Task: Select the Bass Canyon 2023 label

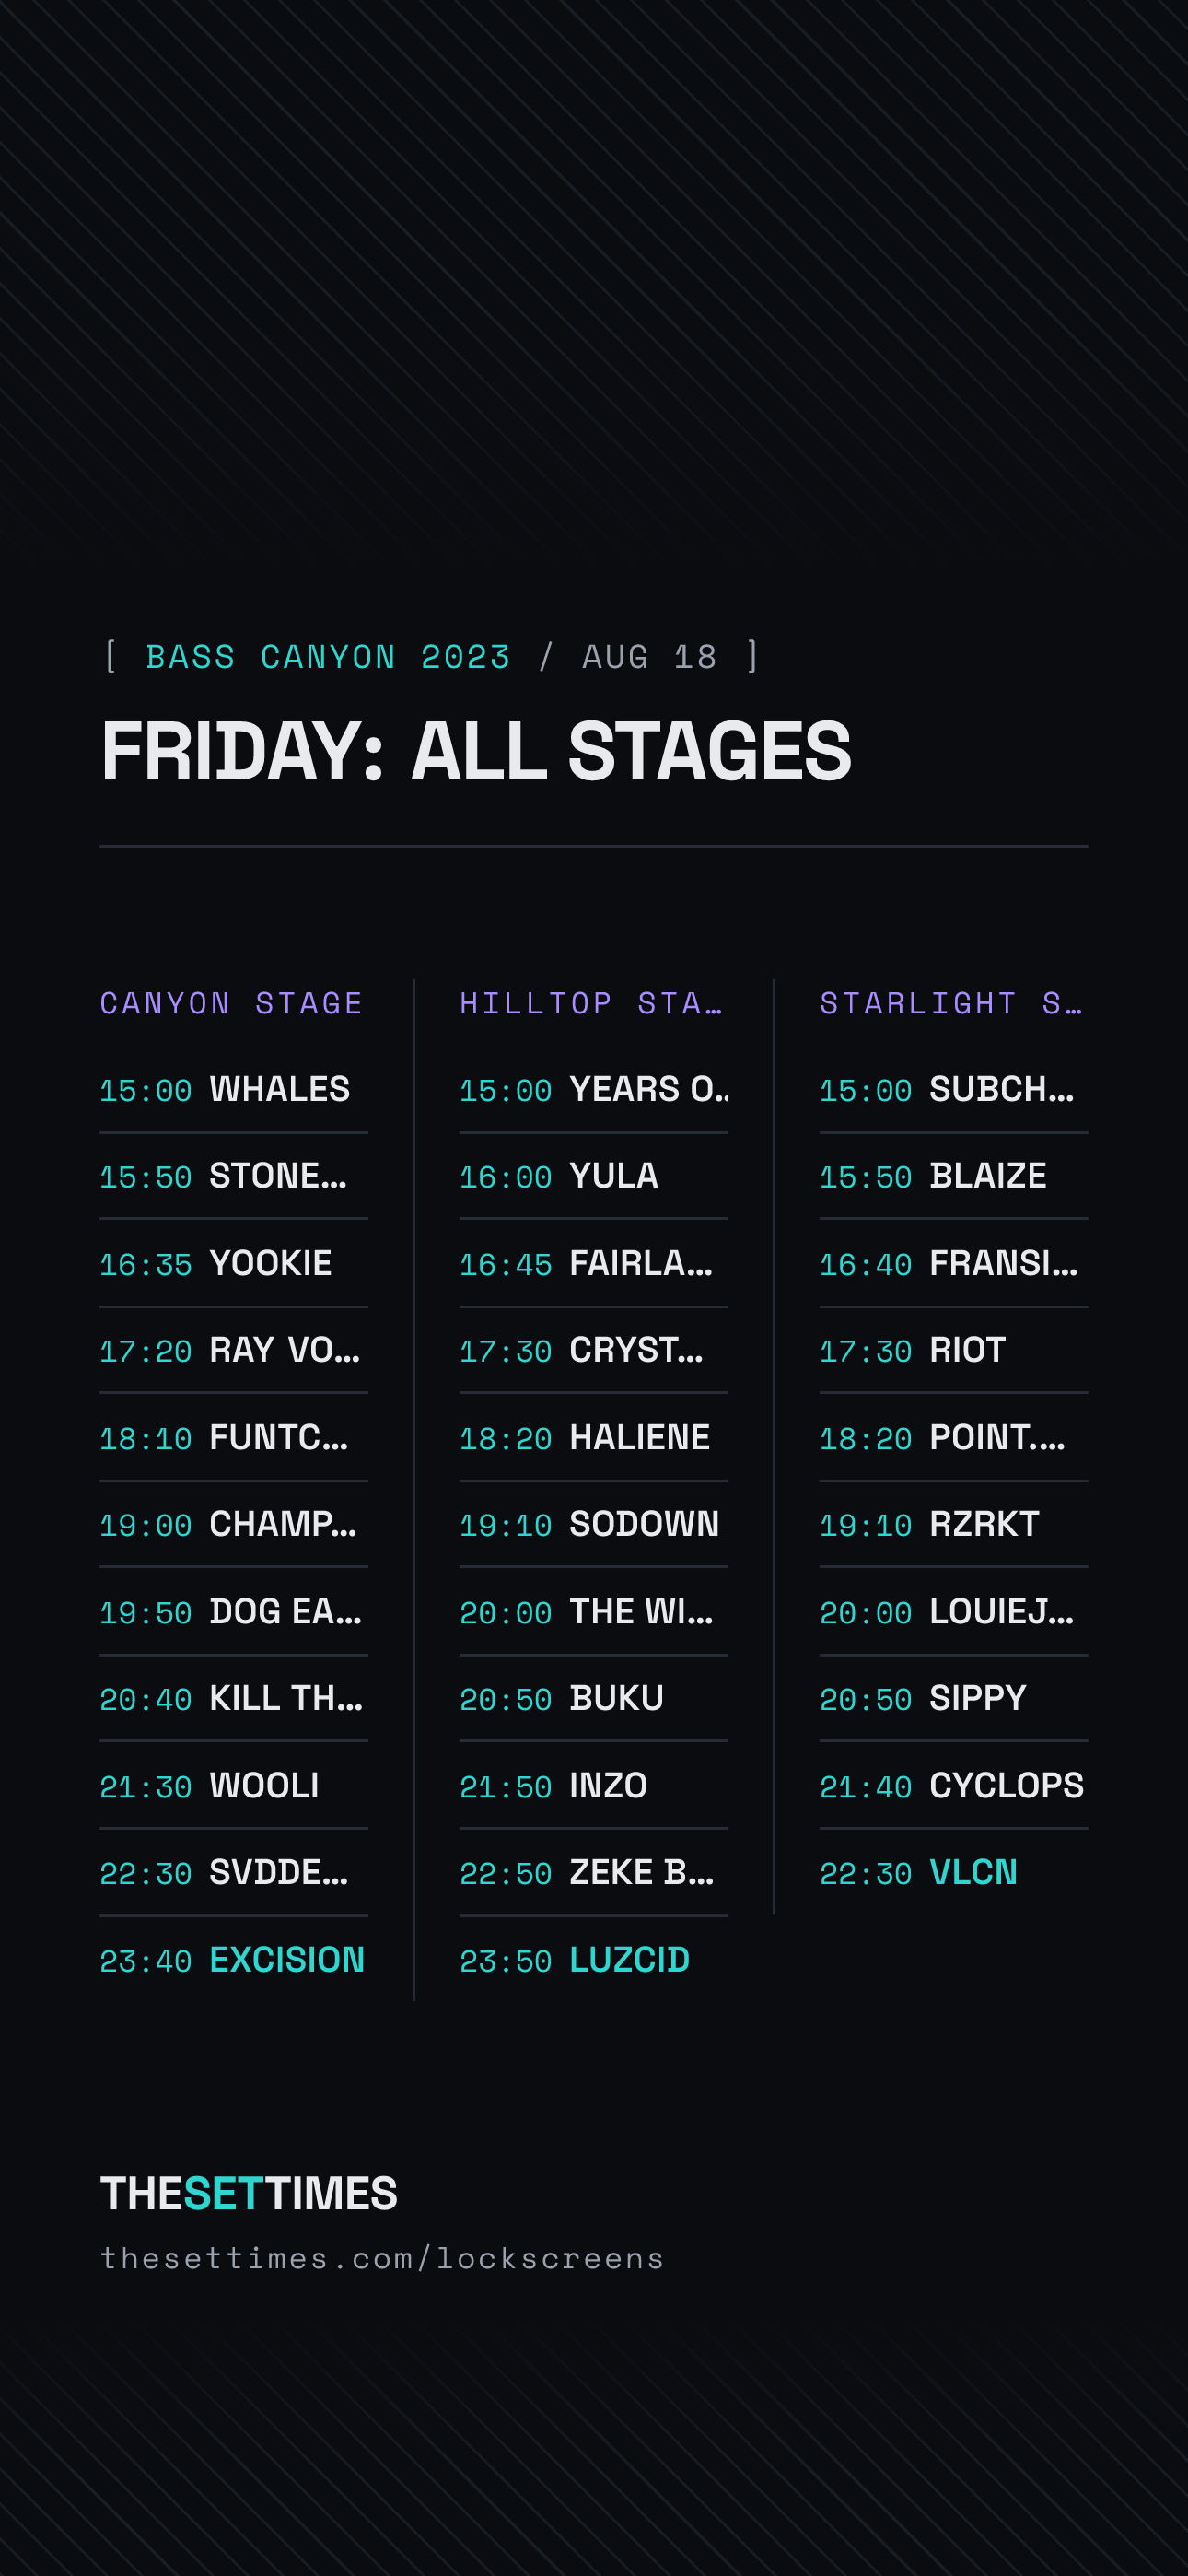Action: coord(328,657)
